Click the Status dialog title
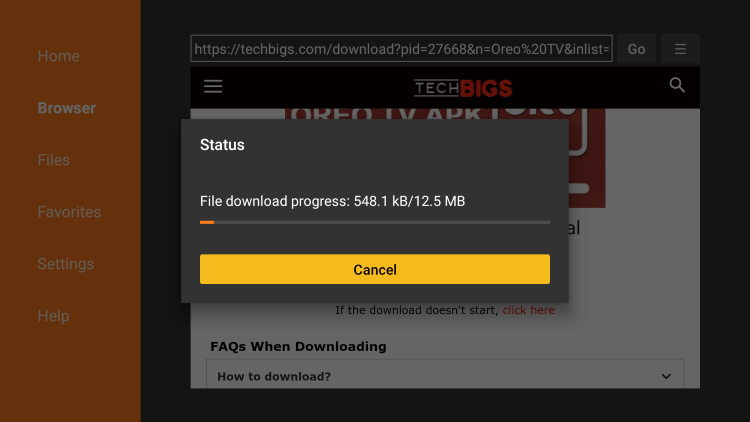 222,145
